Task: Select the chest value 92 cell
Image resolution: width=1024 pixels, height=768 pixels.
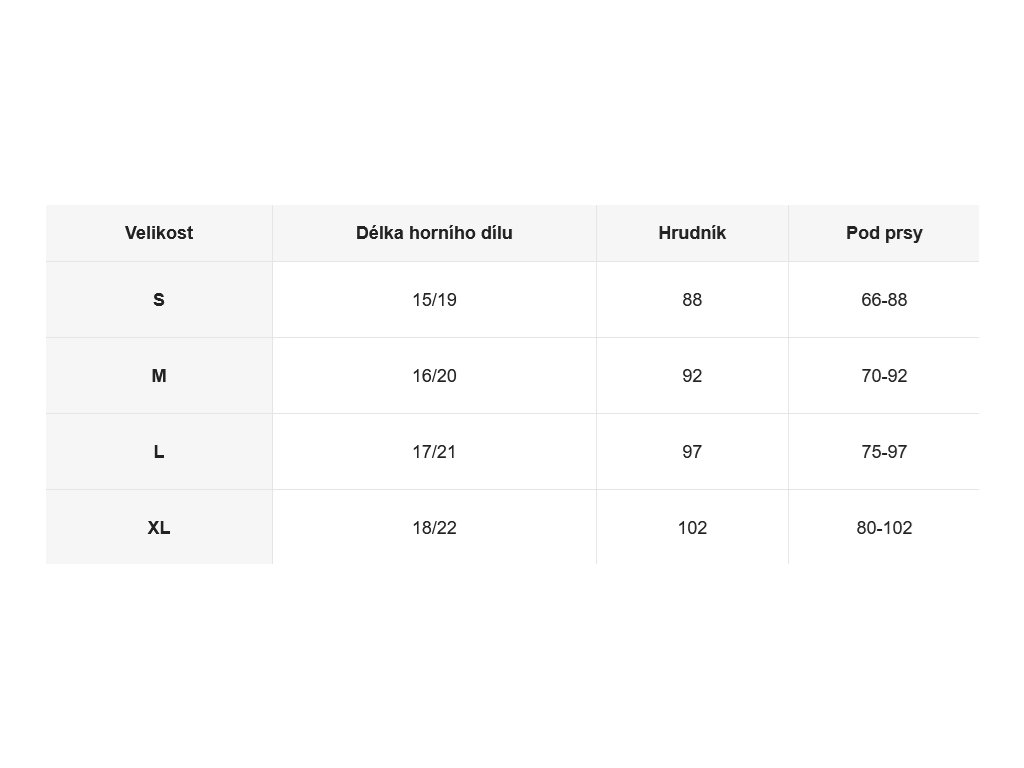Action: click(692, 376)
